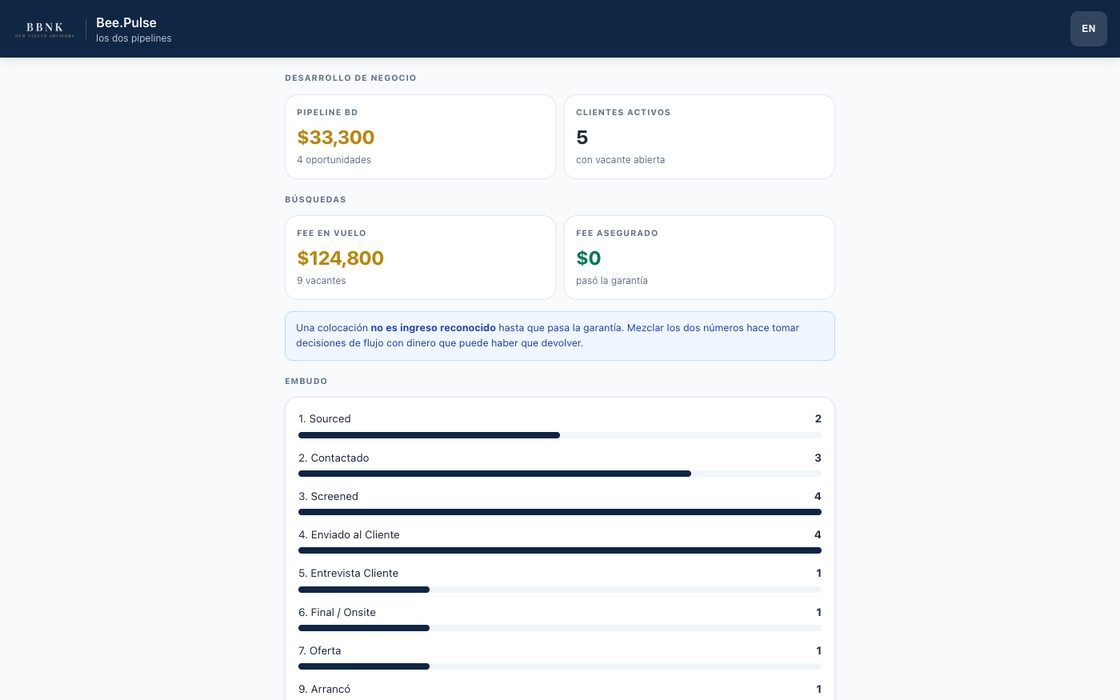Open the Pipeline BD card
Viewport: 1120px width, 700px height.
click(420, 136)
